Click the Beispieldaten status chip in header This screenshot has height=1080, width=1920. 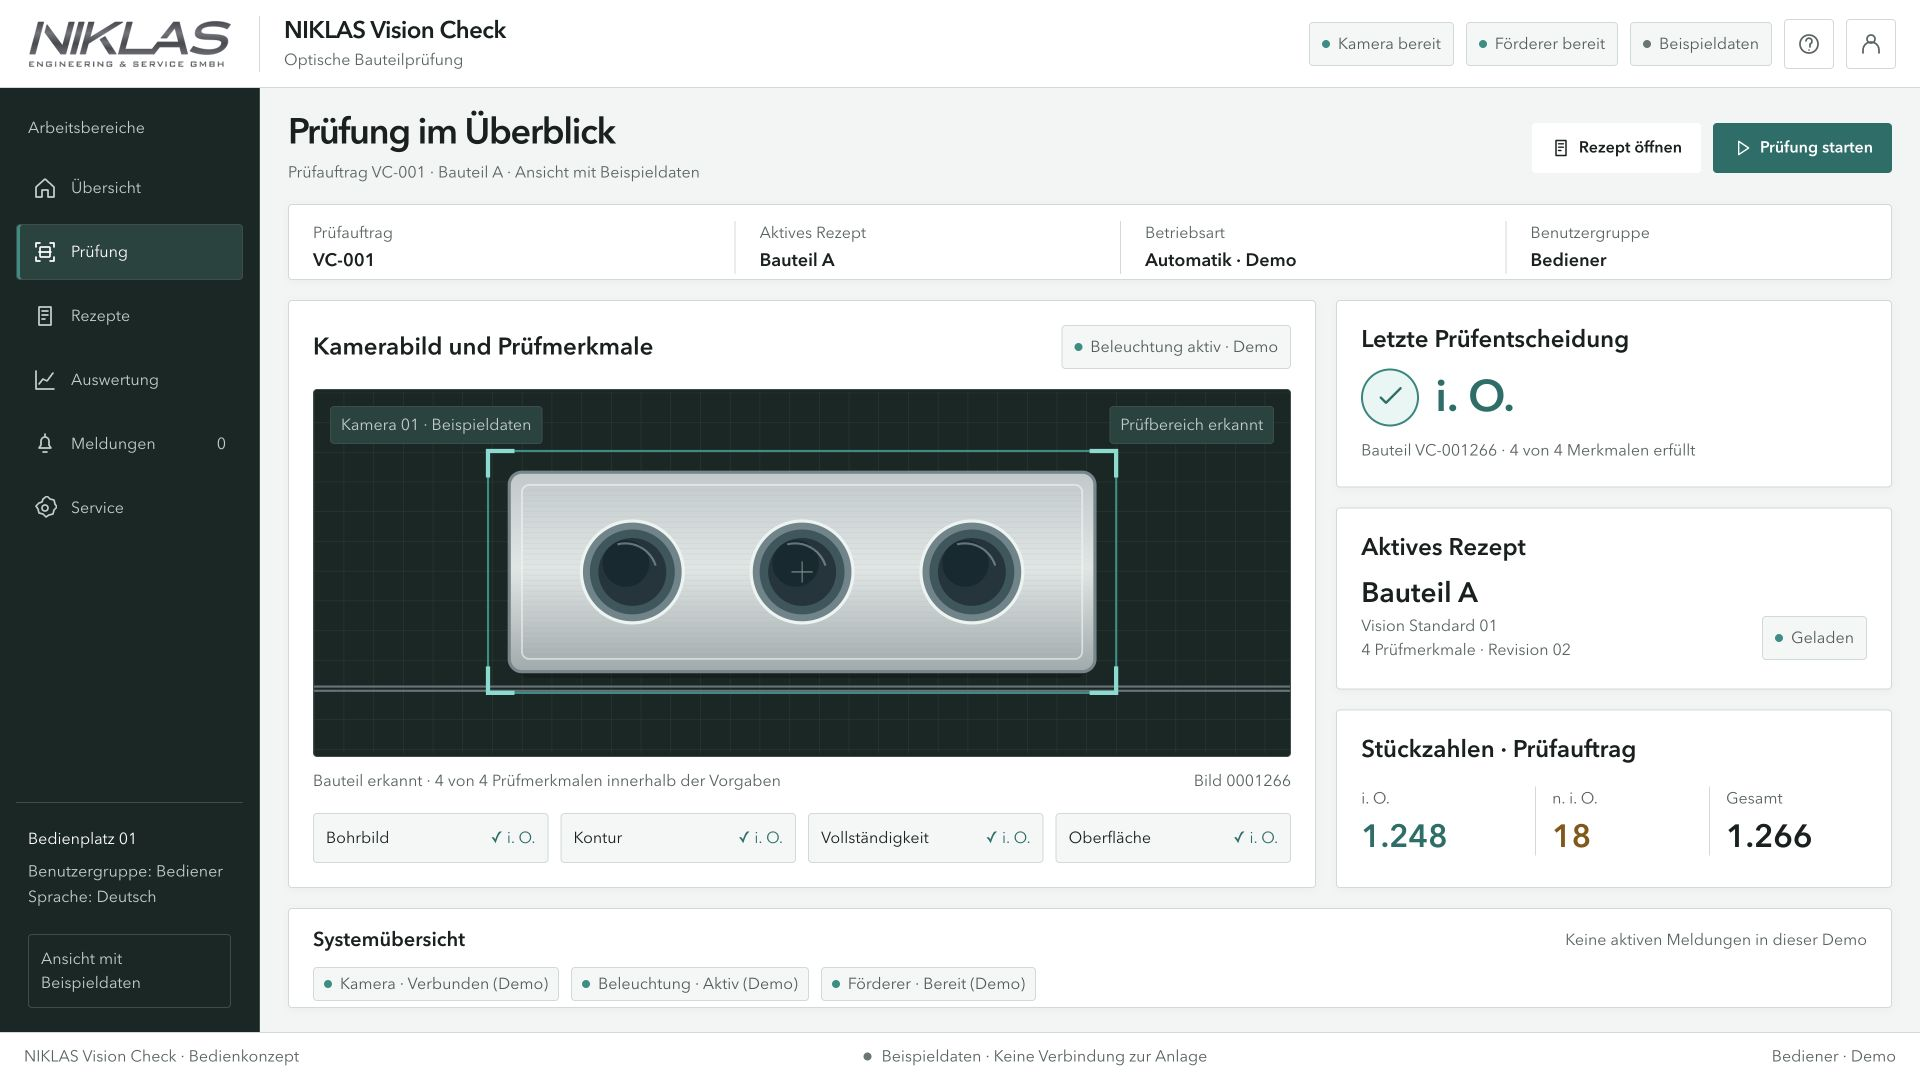click(x=1700, y=44)
